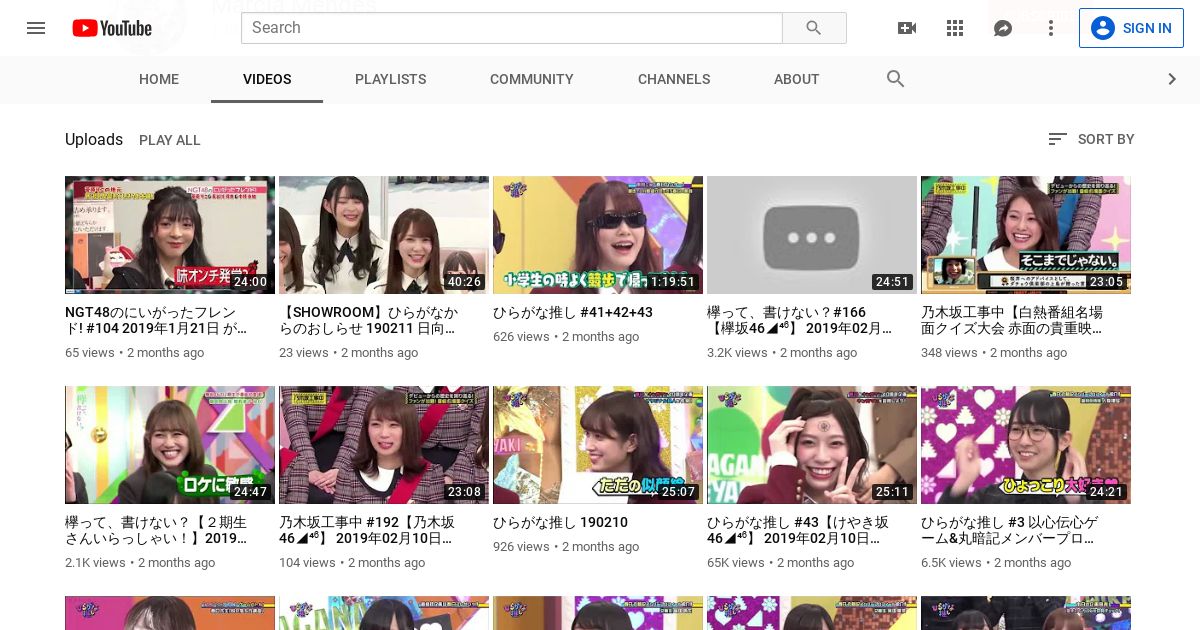Viewport: 1200px width, 630px height.
Task: Open the YouTube apps grid icon
Action: pos(955,28)
